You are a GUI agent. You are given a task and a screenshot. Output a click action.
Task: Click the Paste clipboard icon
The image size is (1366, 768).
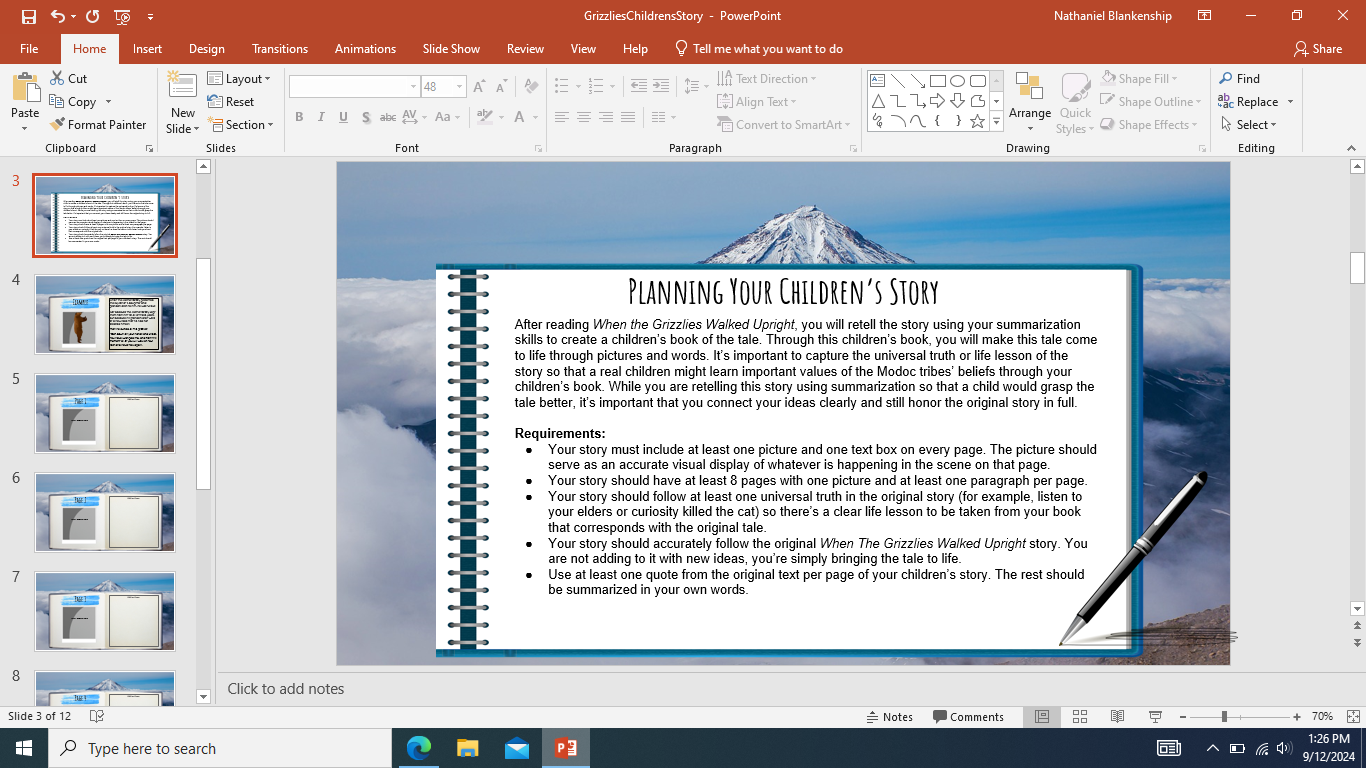pos(25,88)
